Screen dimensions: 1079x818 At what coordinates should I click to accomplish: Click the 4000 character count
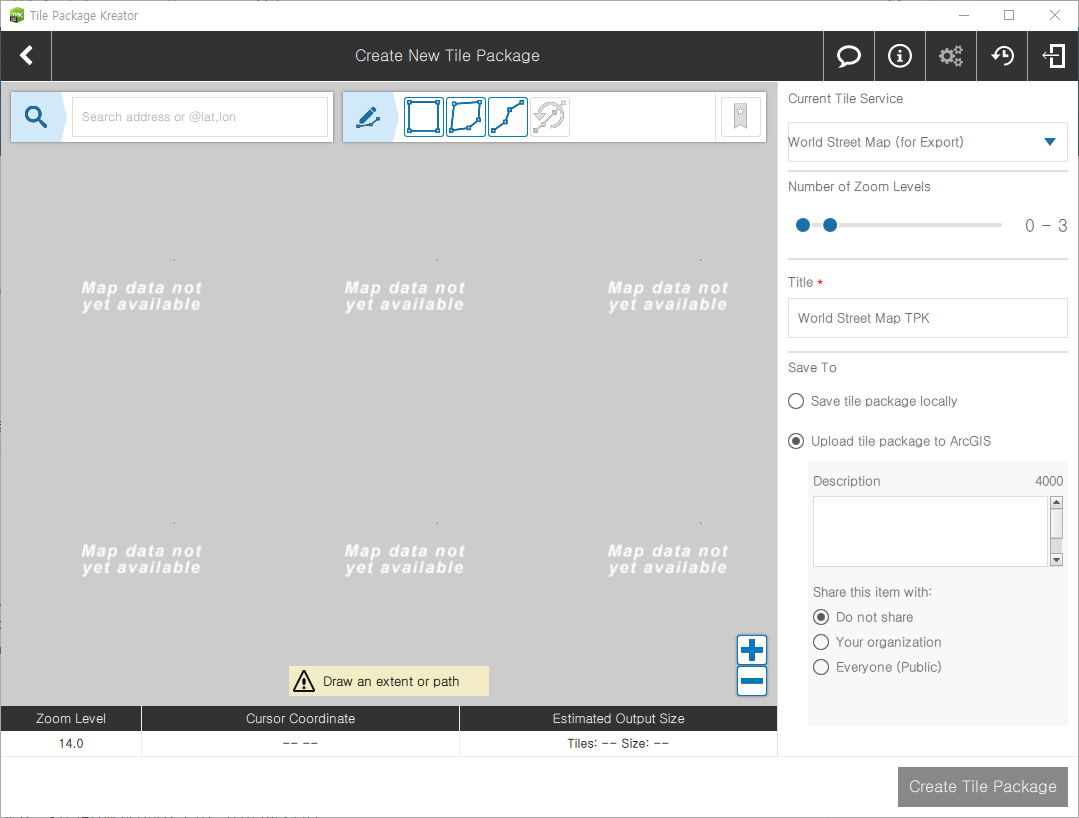click(x=1049, y=482)
